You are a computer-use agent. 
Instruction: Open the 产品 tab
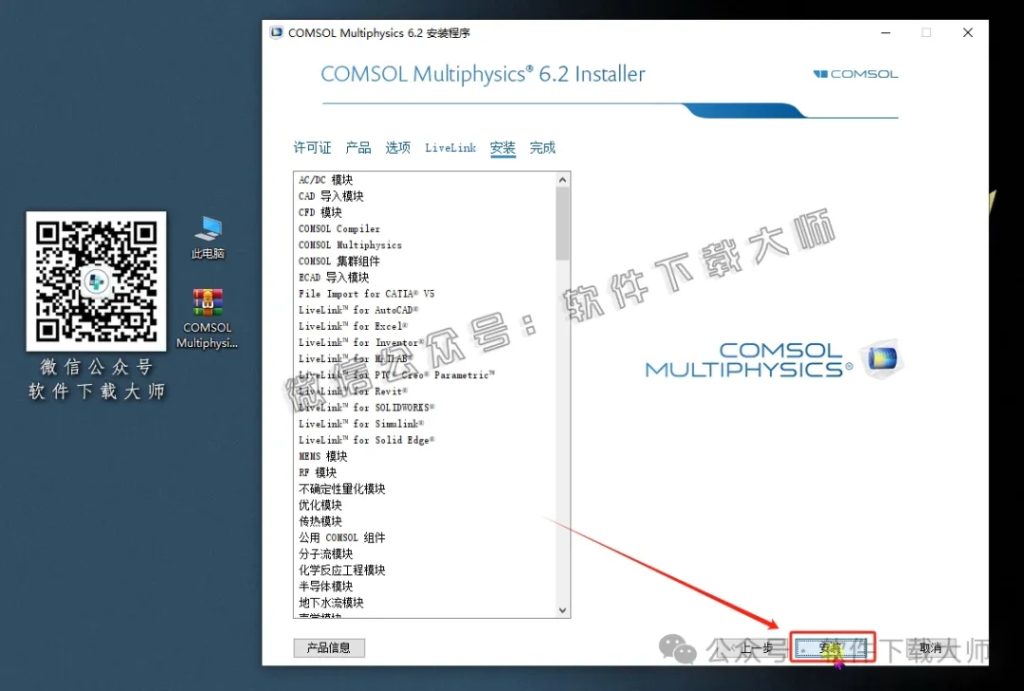pyautogui.click(x=358, y=147)
